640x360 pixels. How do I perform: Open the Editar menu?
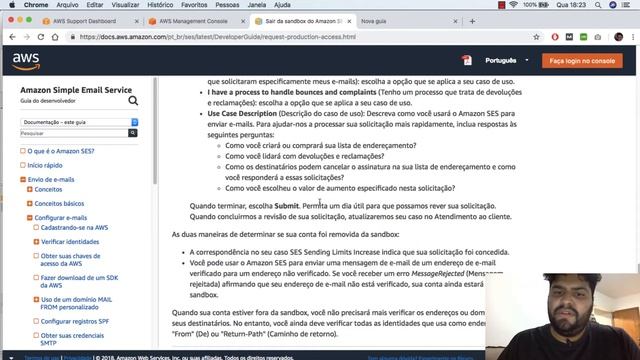pyautogui.click(x=95, y=5)
